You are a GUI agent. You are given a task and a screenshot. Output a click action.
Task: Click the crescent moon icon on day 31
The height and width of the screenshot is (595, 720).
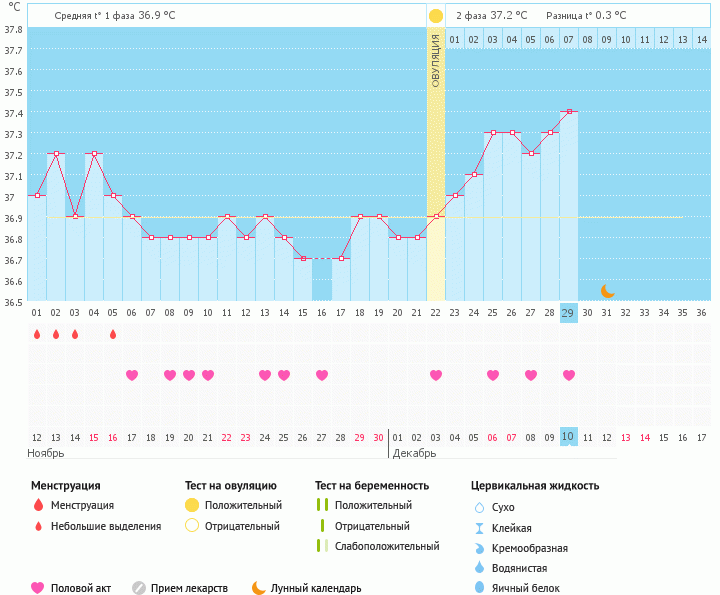coord(607,291)
